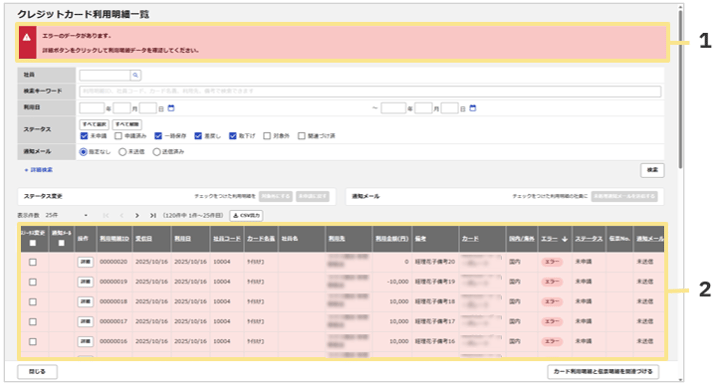The width and height of the screenshot is (717, 385).
Task: Go to the previous page arrow
Action: point(122,215)
